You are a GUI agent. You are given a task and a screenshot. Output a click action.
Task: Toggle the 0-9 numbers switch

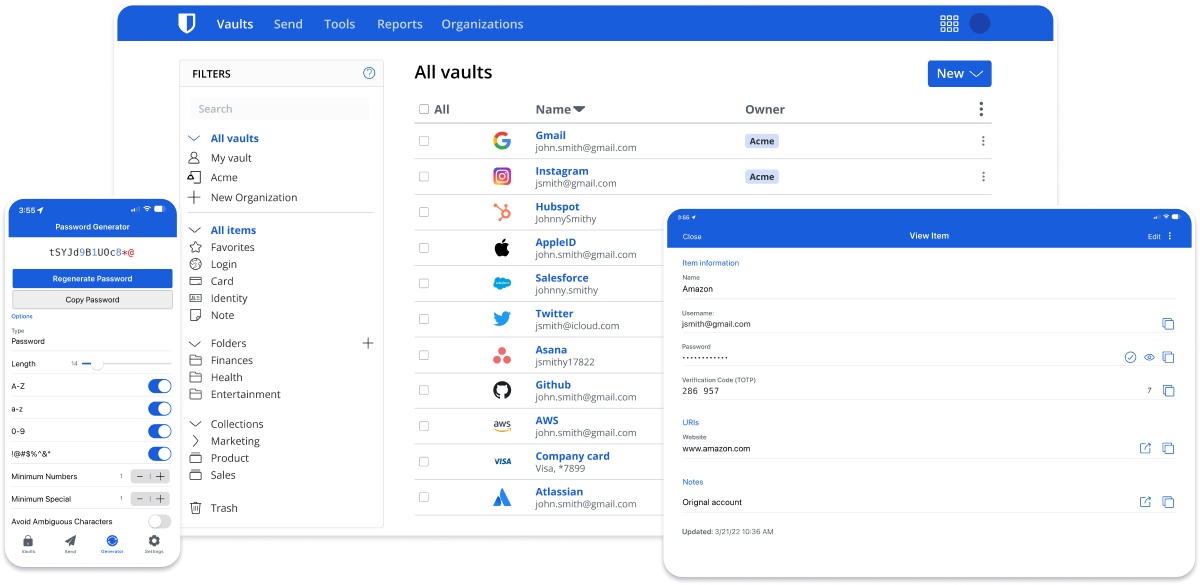[159, 431]
